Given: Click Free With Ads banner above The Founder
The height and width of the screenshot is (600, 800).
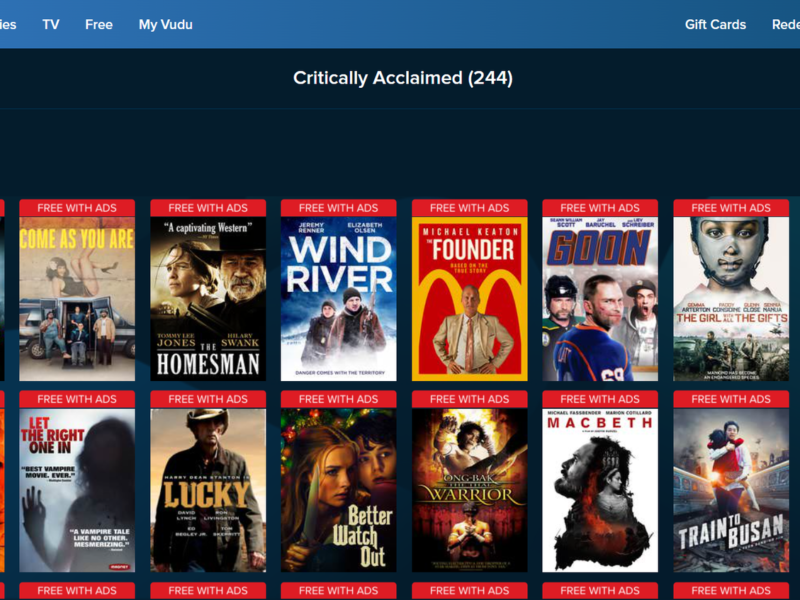Looking at the screenshot, I should point(469,208).
